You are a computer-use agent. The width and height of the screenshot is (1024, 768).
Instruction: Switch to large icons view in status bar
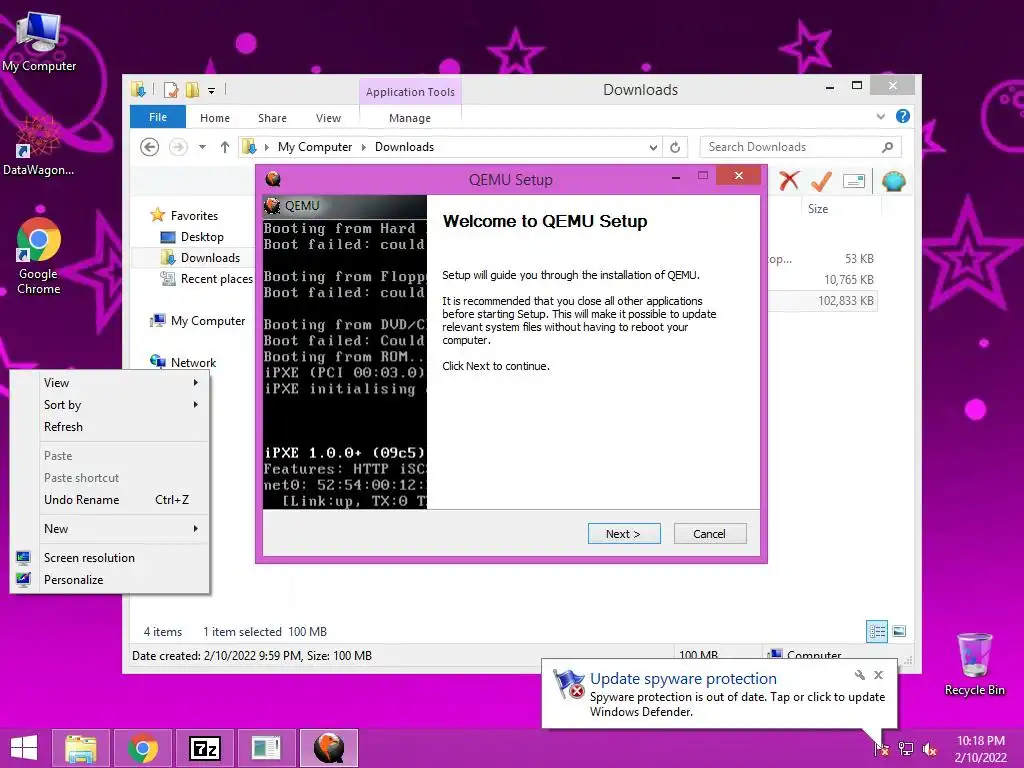coord(899,631)
